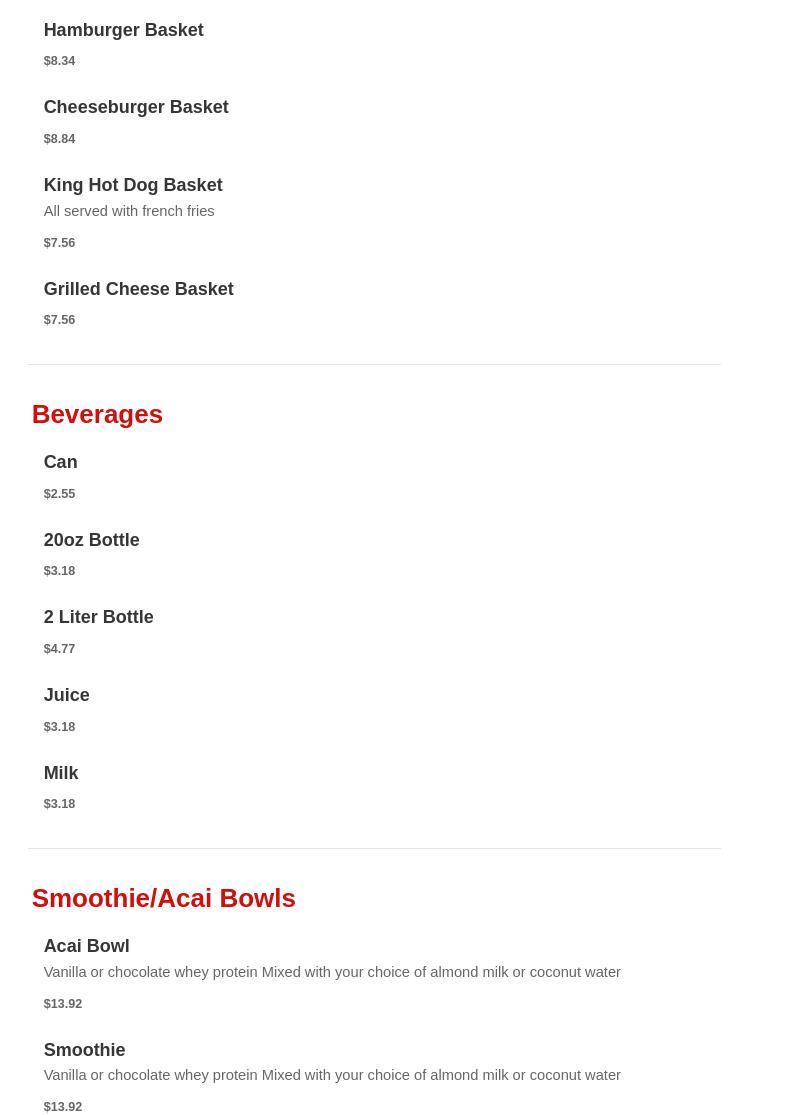Viewport: 785px width, 1115px height.
Task: Click the $8.34 Hamburger Basket price
Action: pyautogui.click(x=59, y=61)
